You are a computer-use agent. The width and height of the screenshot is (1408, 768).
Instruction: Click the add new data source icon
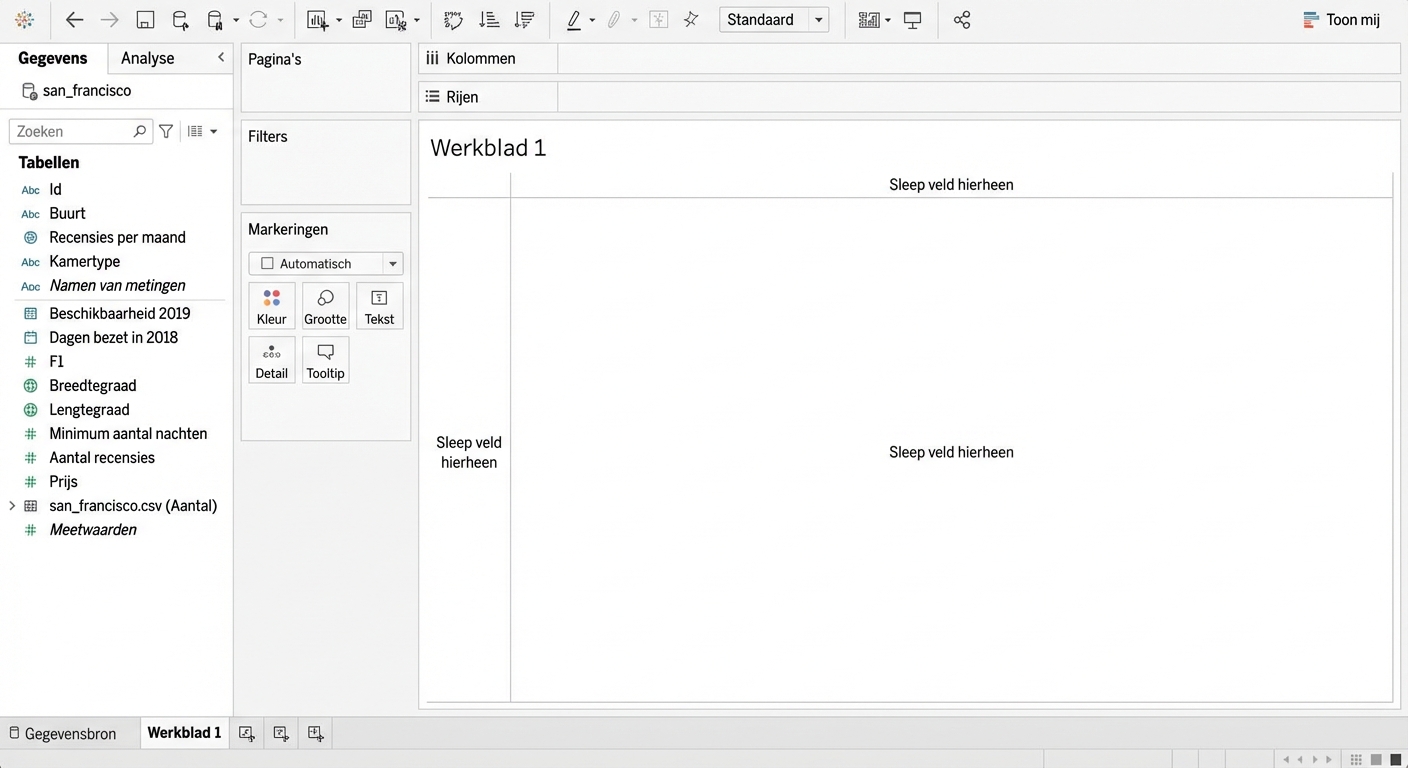tap(180, 20)
